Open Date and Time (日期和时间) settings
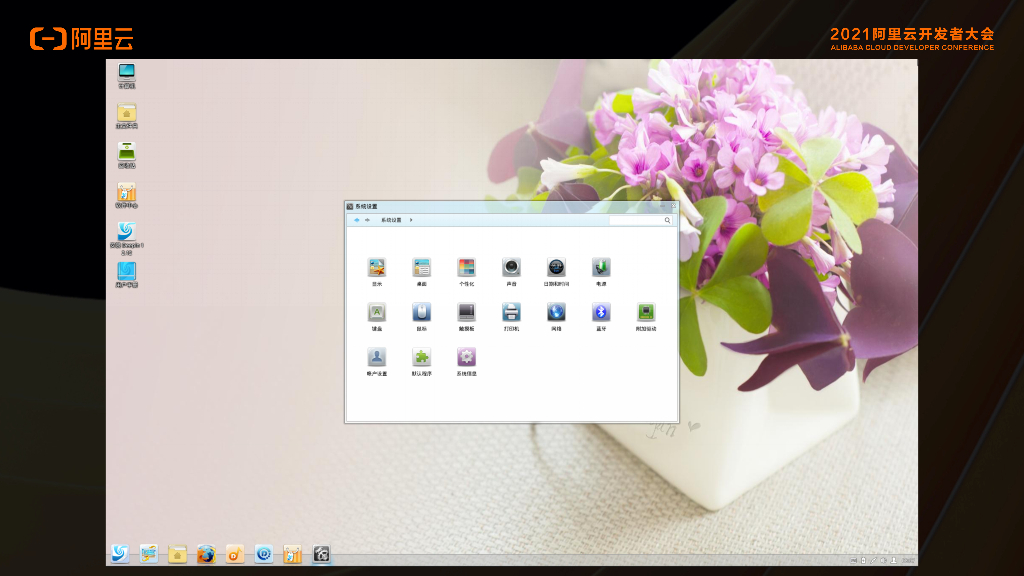The width and height of the screenshot is (1024, 576). [x=556, y=268]
